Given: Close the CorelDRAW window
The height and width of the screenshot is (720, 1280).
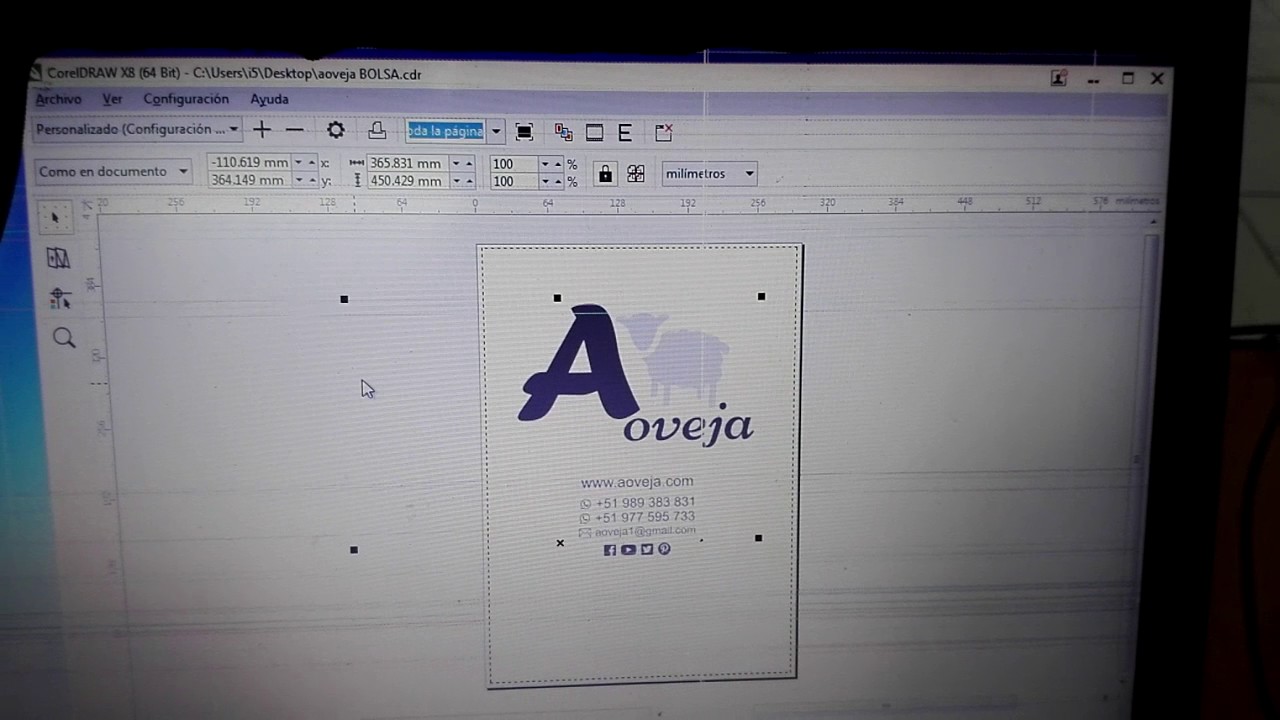Looking at the screenshot, I should point(1157,78).
